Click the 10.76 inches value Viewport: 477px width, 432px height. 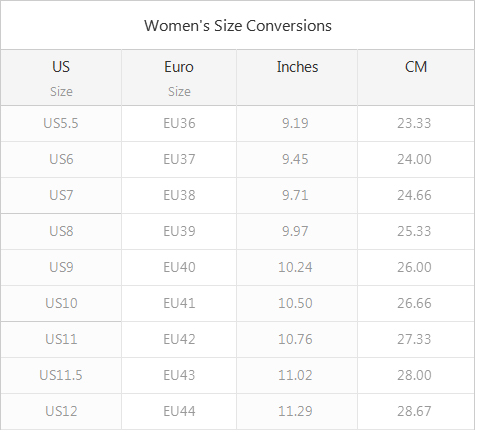pos(295,339)
